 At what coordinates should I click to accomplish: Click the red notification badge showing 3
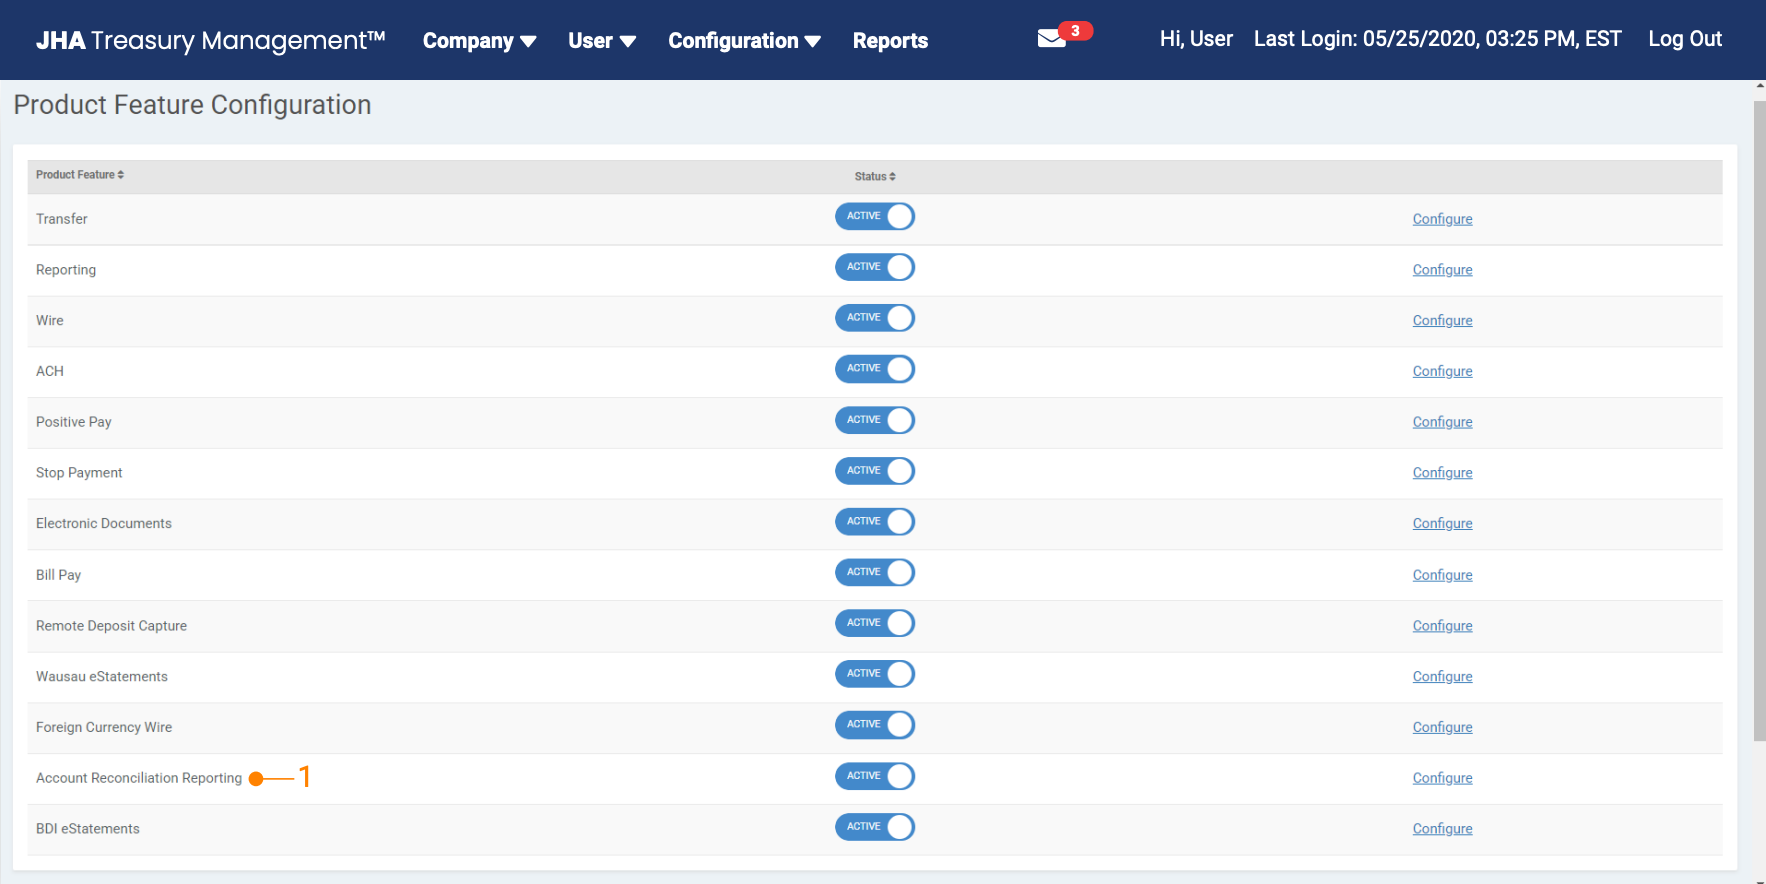pyautogui.click(x=1075, y=31)
